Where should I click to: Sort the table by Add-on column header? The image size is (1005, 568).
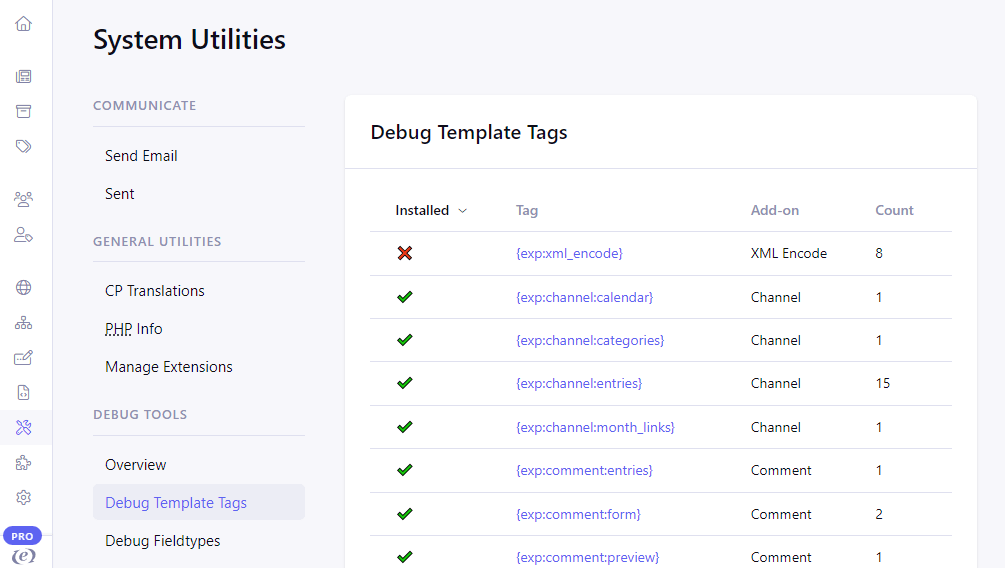(775, 210)
